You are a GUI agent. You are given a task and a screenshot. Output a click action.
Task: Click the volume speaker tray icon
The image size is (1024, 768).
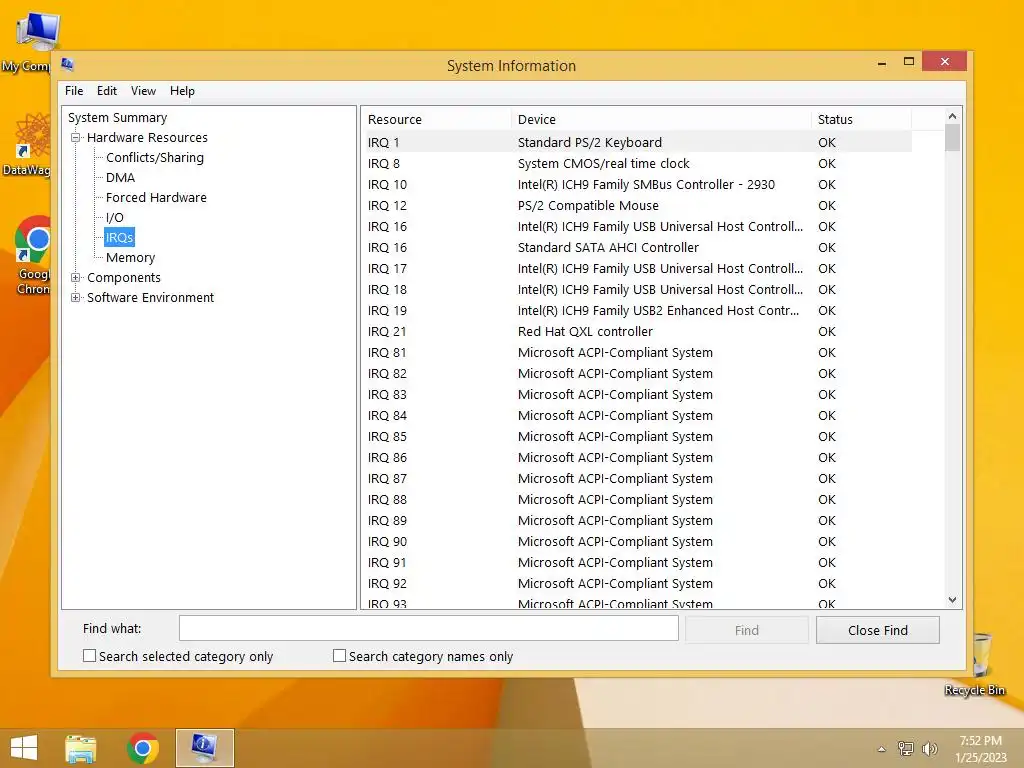click(x=929, y=749)
